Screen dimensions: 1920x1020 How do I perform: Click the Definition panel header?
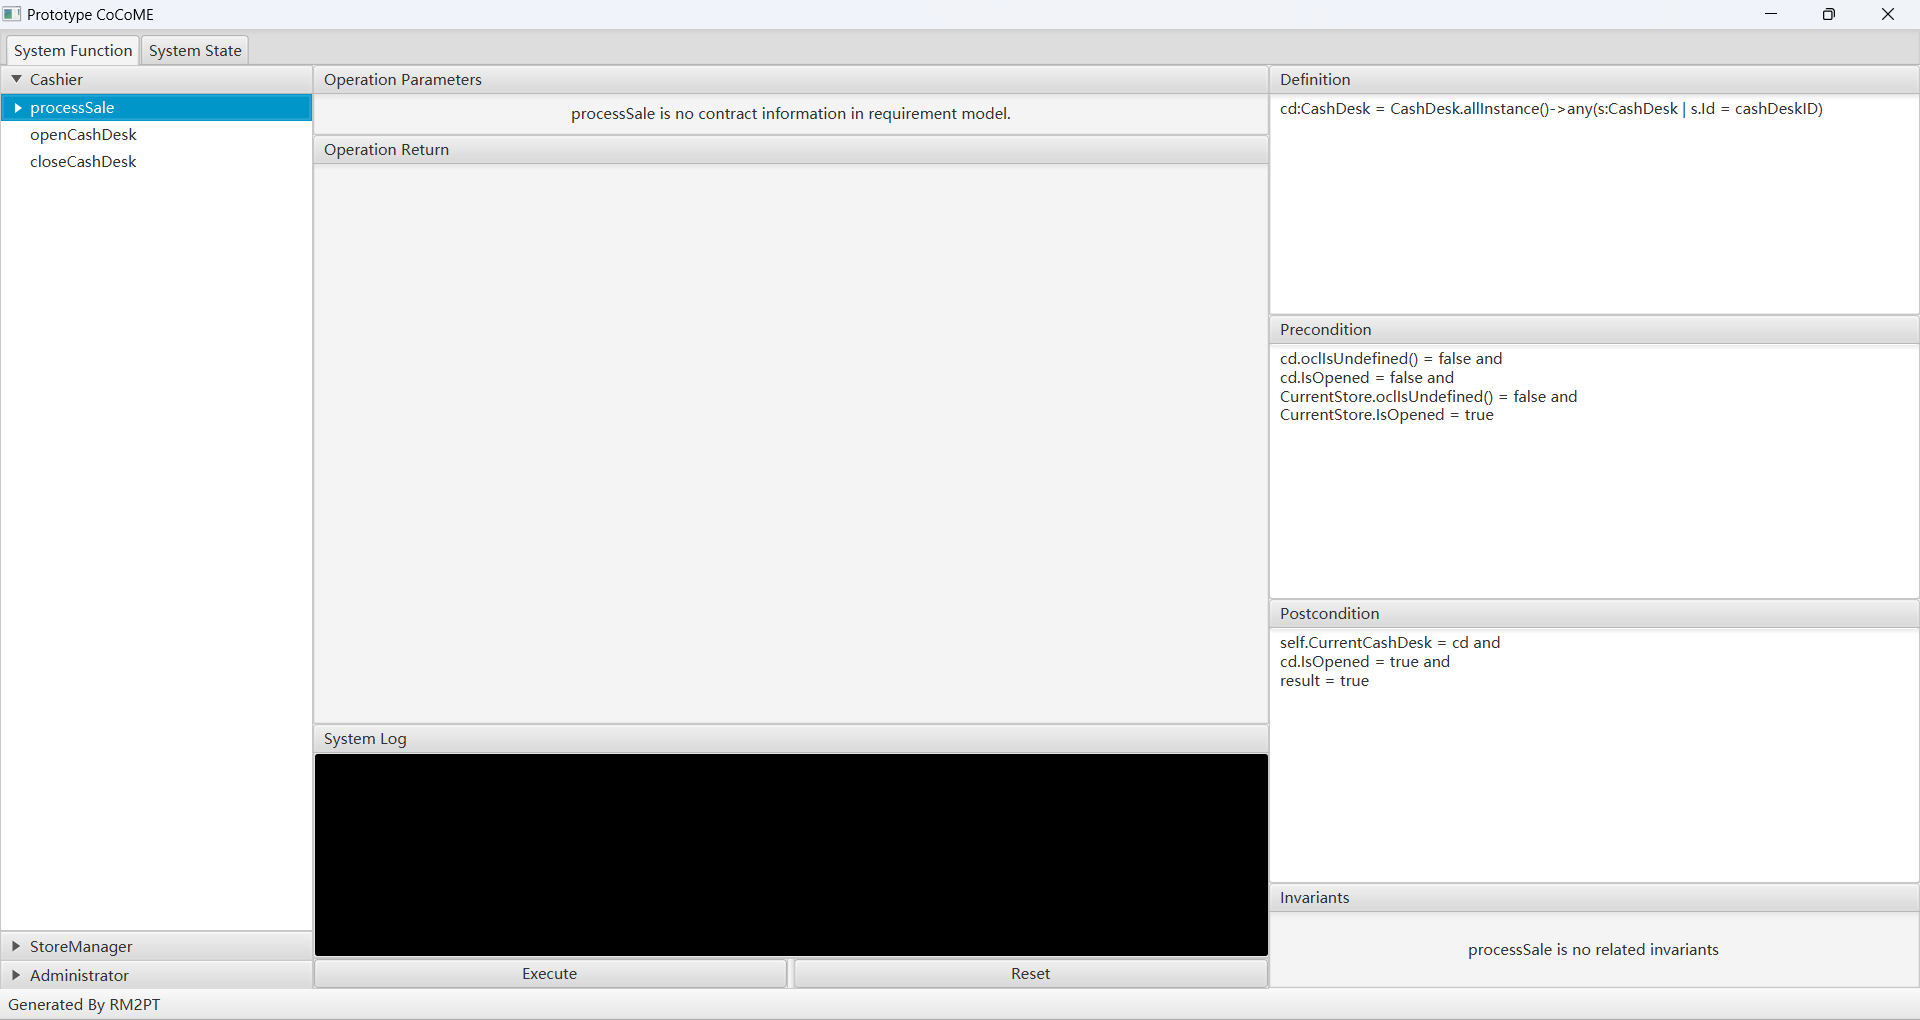point(1593,80)
